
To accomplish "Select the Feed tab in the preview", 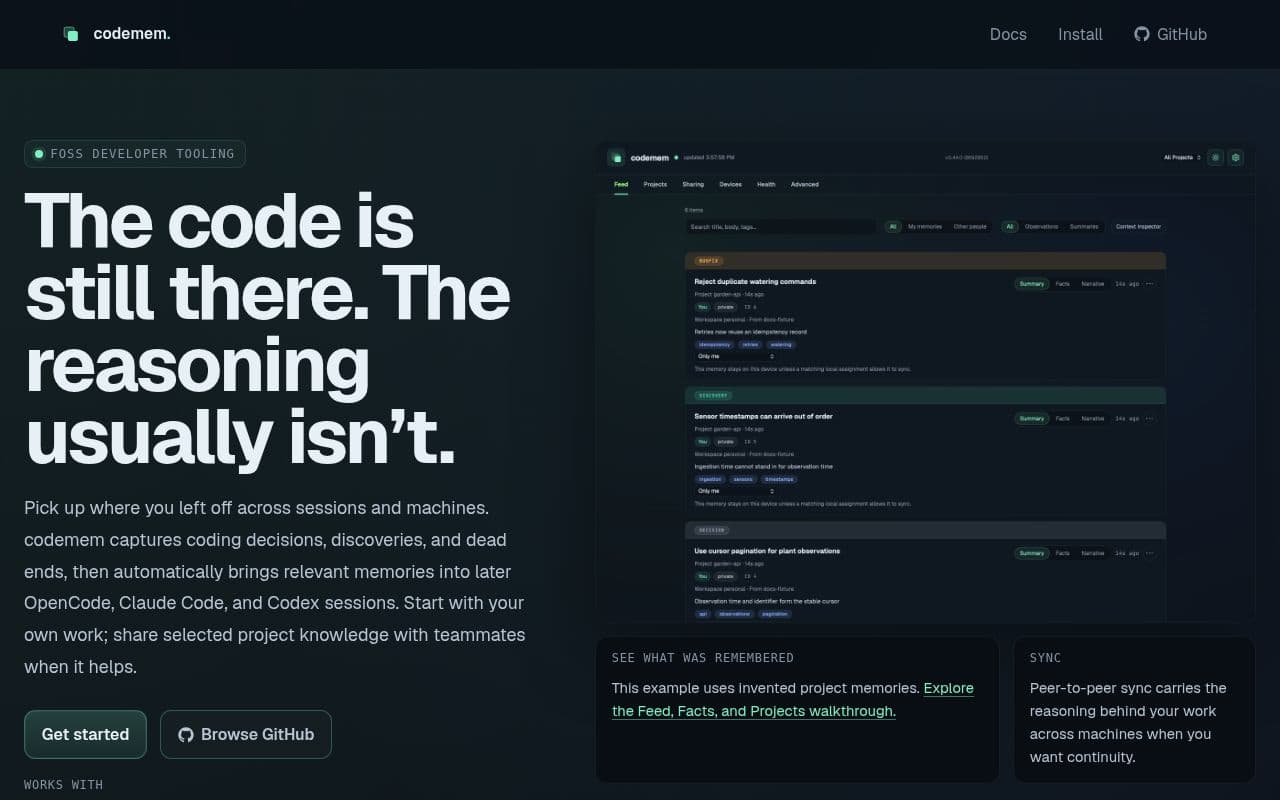I will pyautogui.click(x=621, y=184).
